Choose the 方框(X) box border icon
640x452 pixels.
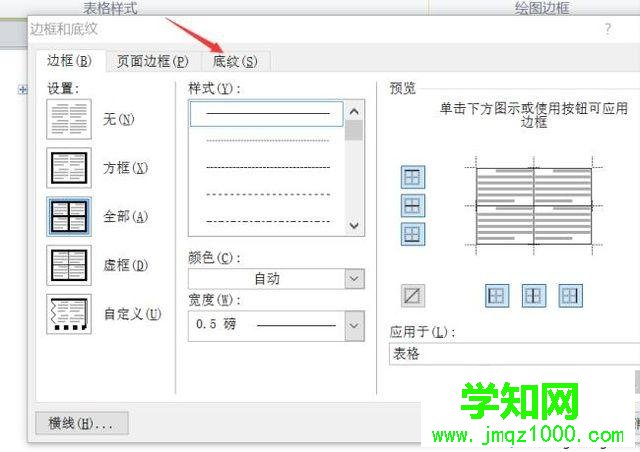pos(69,168)
